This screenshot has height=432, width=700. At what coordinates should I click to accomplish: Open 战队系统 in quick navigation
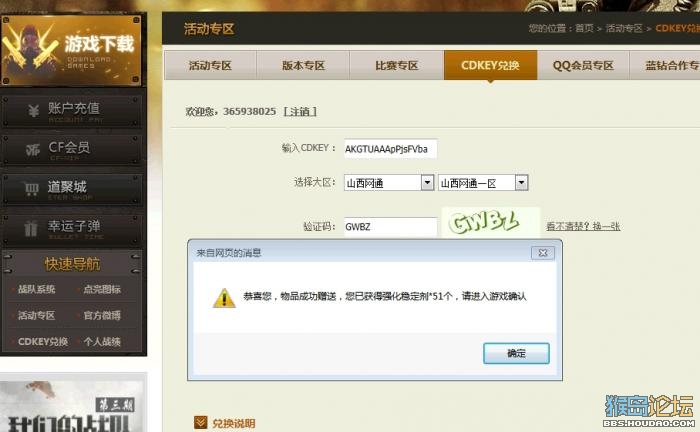click(x=36, y=289)
